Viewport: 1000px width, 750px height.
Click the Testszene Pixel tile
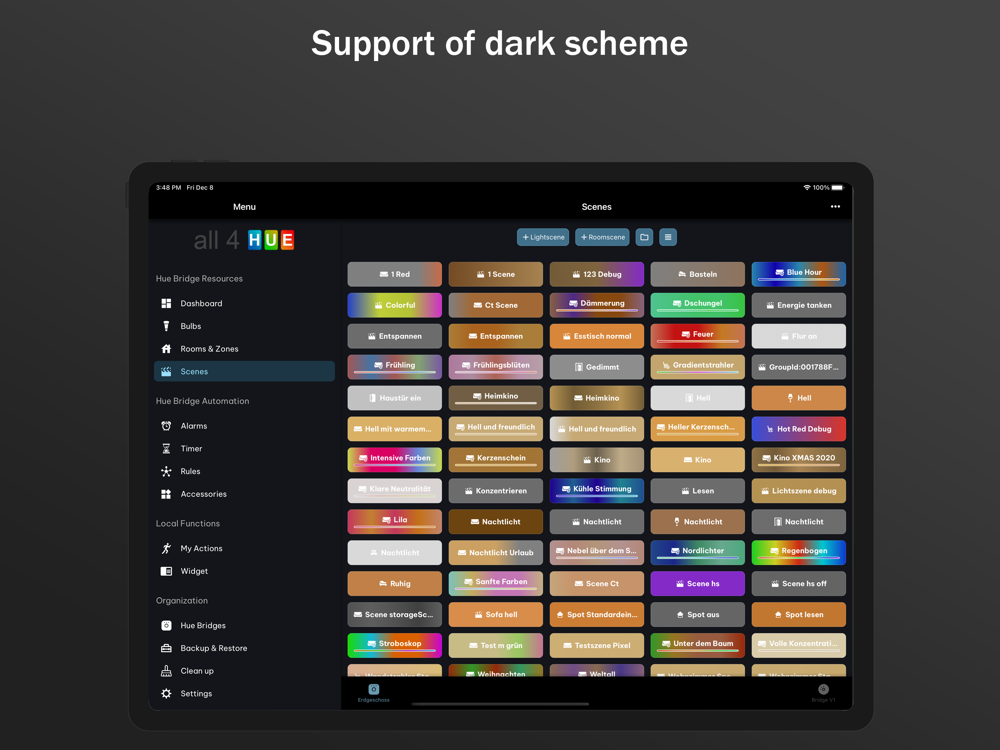click(597, 645)
